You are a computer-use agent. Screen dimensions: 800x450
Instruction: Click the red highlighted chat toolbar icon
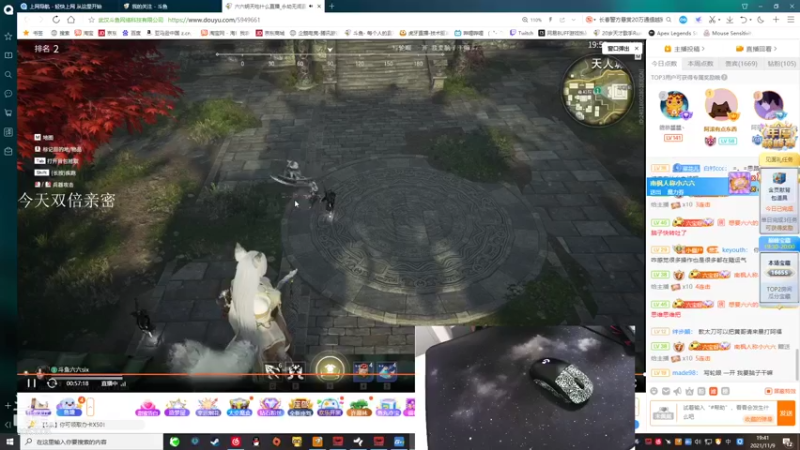(713, 391)
